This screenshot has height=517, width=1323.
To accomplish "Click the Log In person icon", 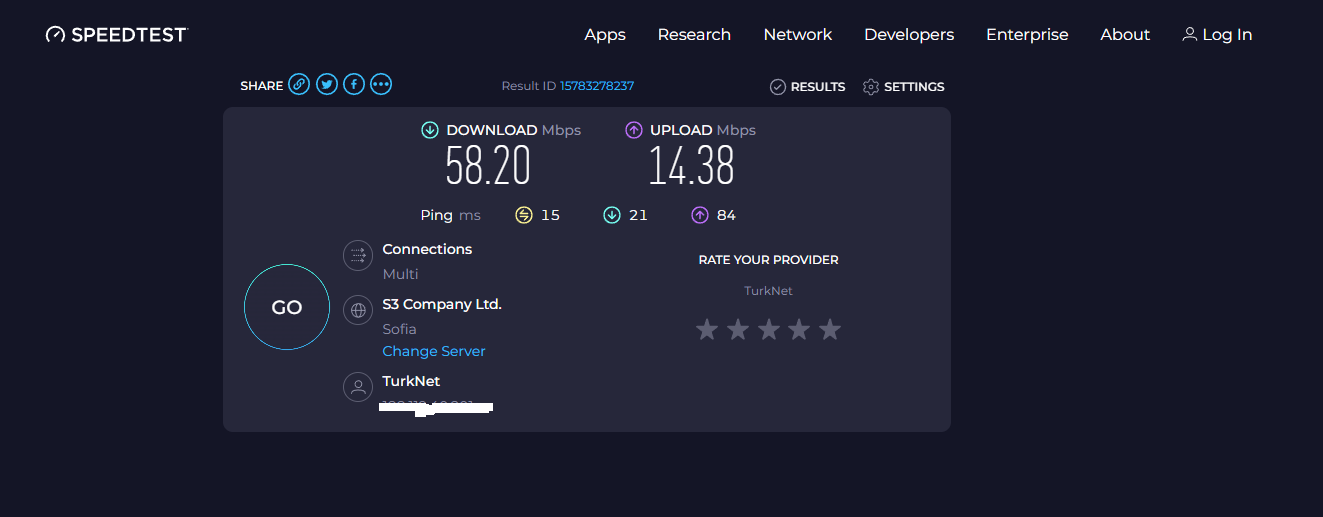I will point(1189,34).
